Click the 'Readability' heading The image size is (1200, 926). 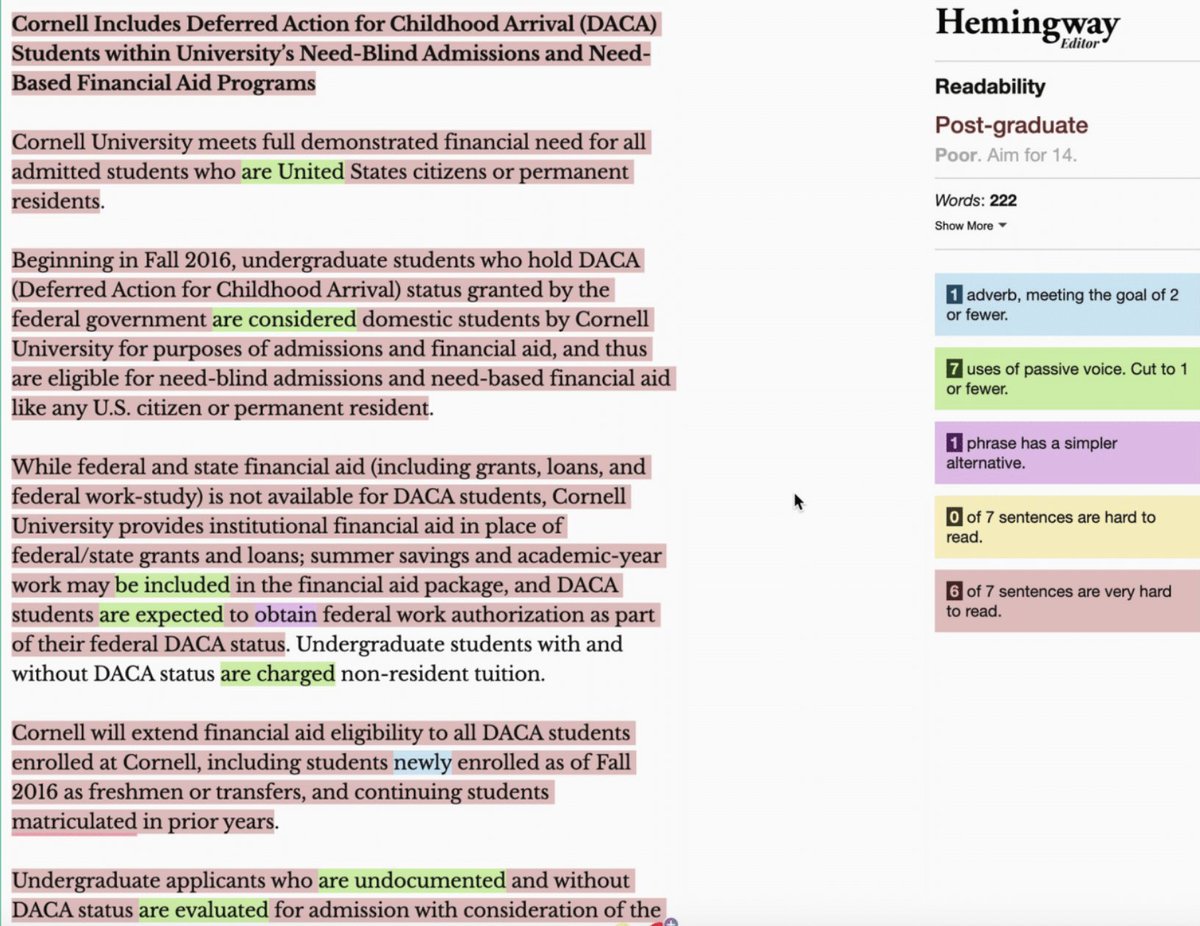(990, 87)
